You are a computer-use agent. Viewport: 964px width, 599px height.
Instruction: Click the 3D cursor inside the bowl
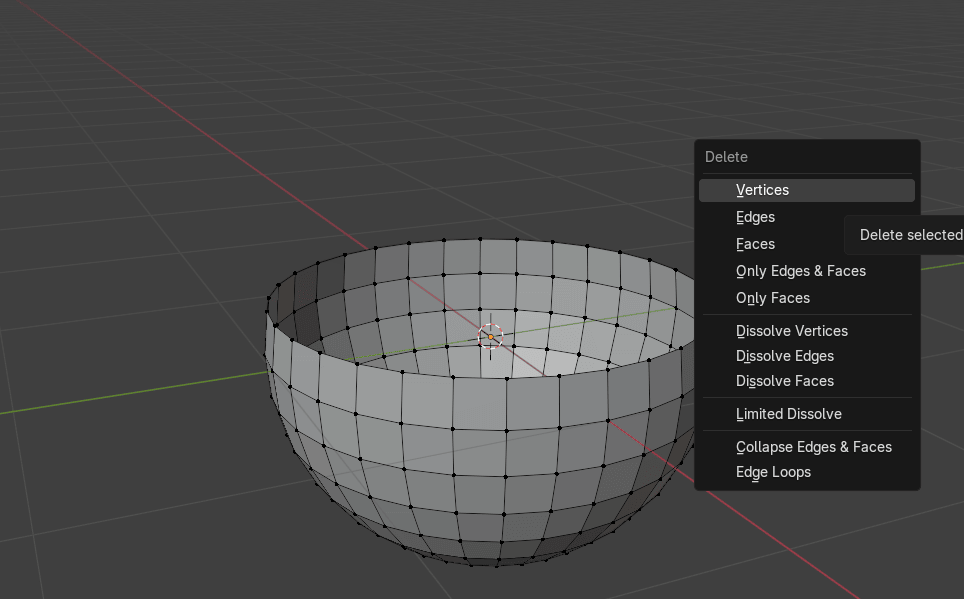pos(490,336)
